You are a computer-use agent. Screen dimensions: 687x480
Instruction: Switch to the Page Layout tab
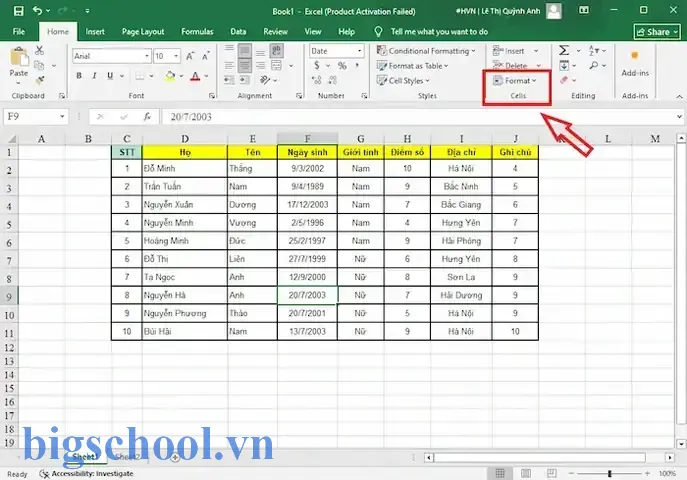(x=143, y=32)
